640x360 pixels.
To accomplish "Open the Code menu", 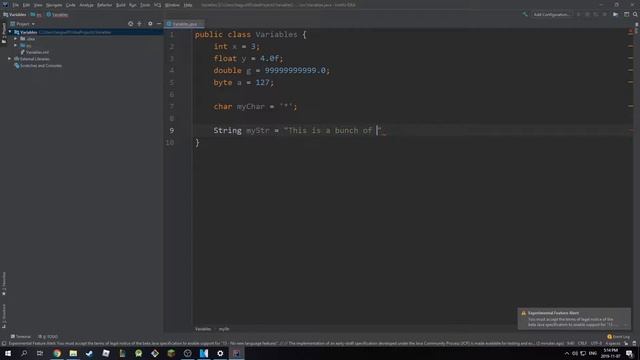I will [x=71, y=5].
